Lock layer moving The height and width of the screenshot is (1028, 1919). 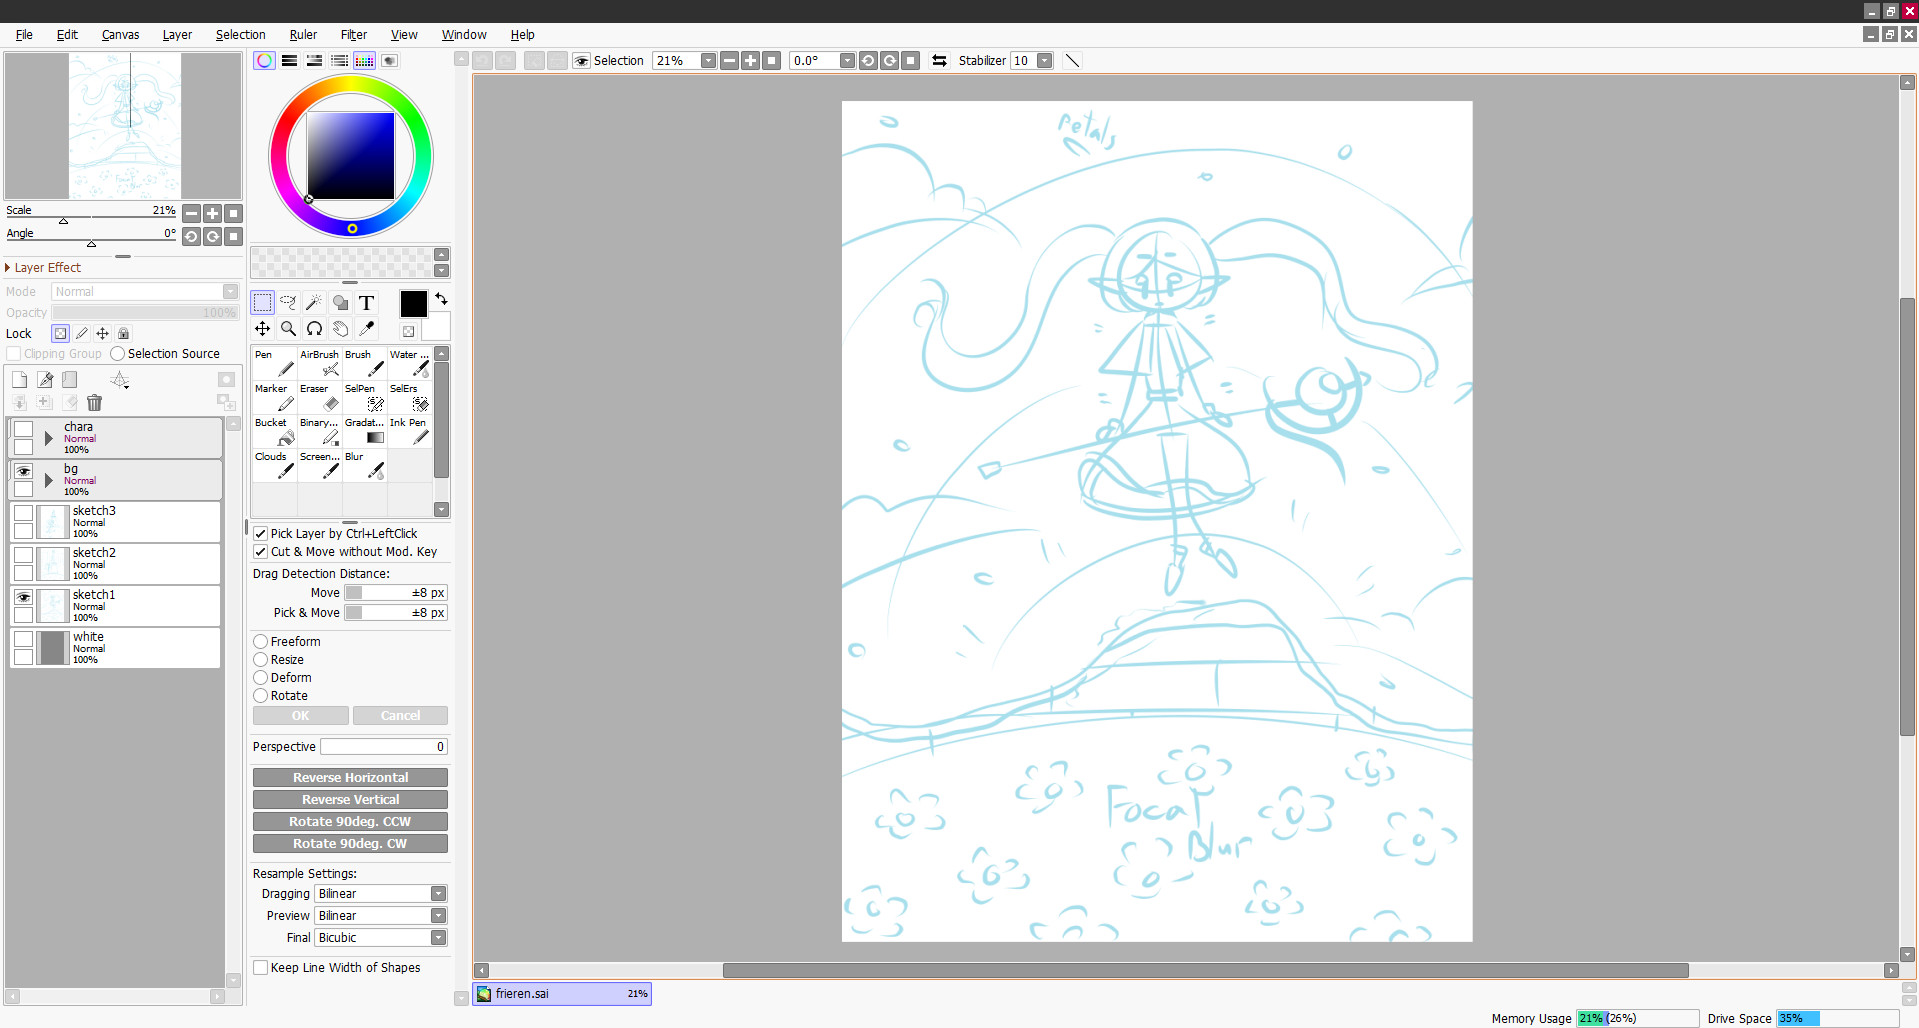point(102,334)
